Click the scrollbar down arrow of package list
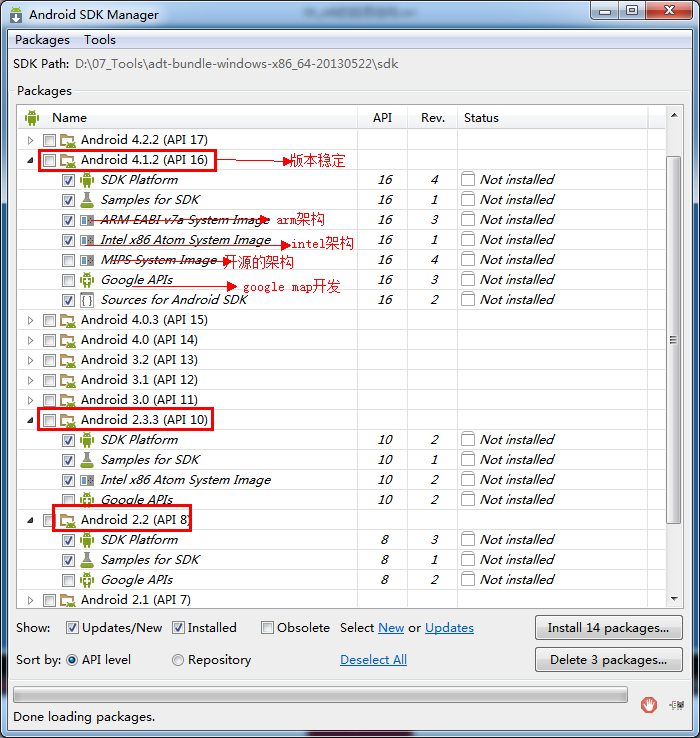The width and height of the screenshot is (700, 738). 674,599
